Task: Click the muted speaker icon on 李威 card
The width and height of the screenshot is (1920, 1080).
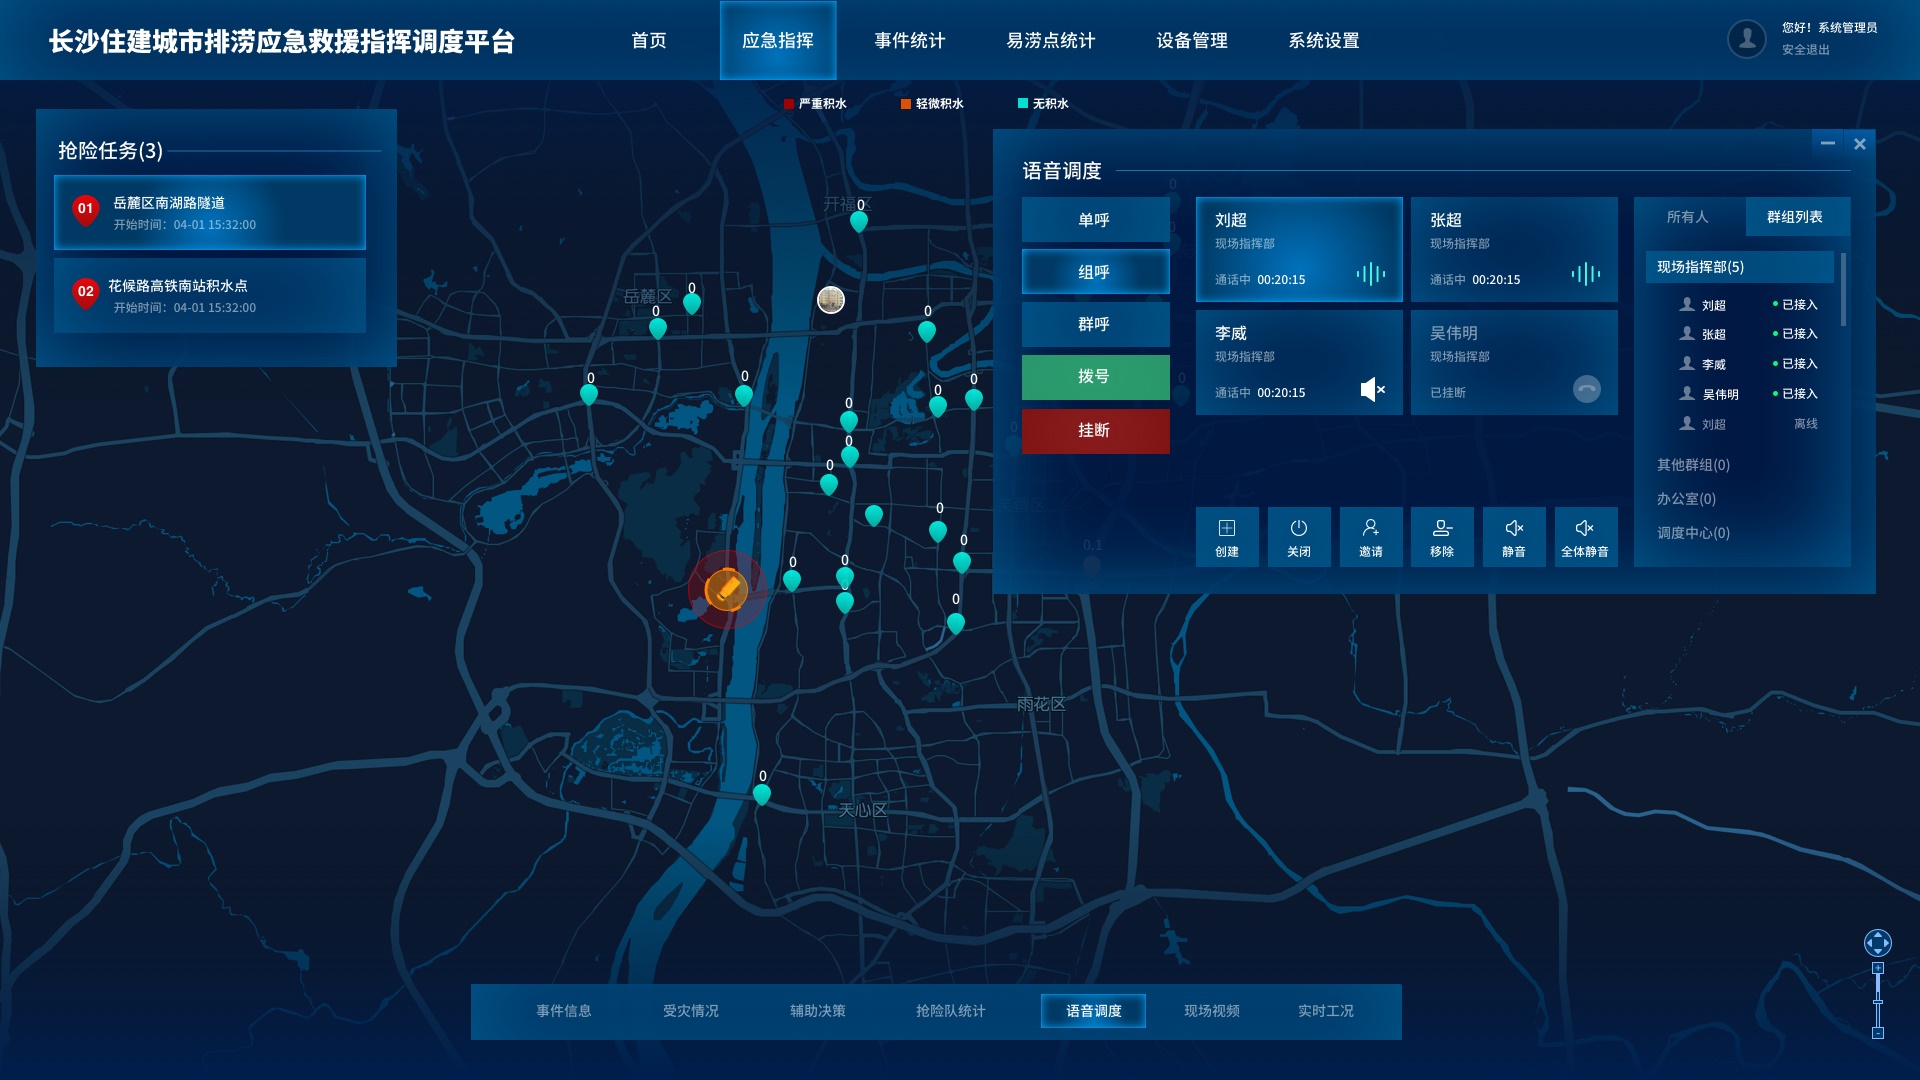Action: point(1372,389)
